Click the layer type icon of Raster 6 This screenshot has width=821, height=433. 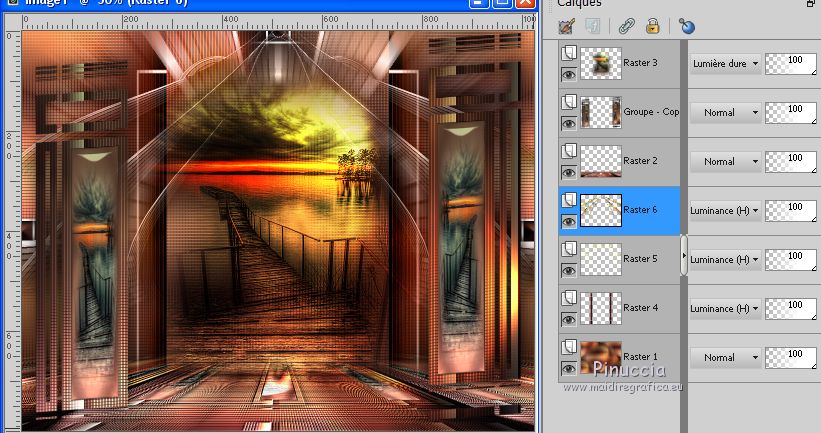click(569, 199)
